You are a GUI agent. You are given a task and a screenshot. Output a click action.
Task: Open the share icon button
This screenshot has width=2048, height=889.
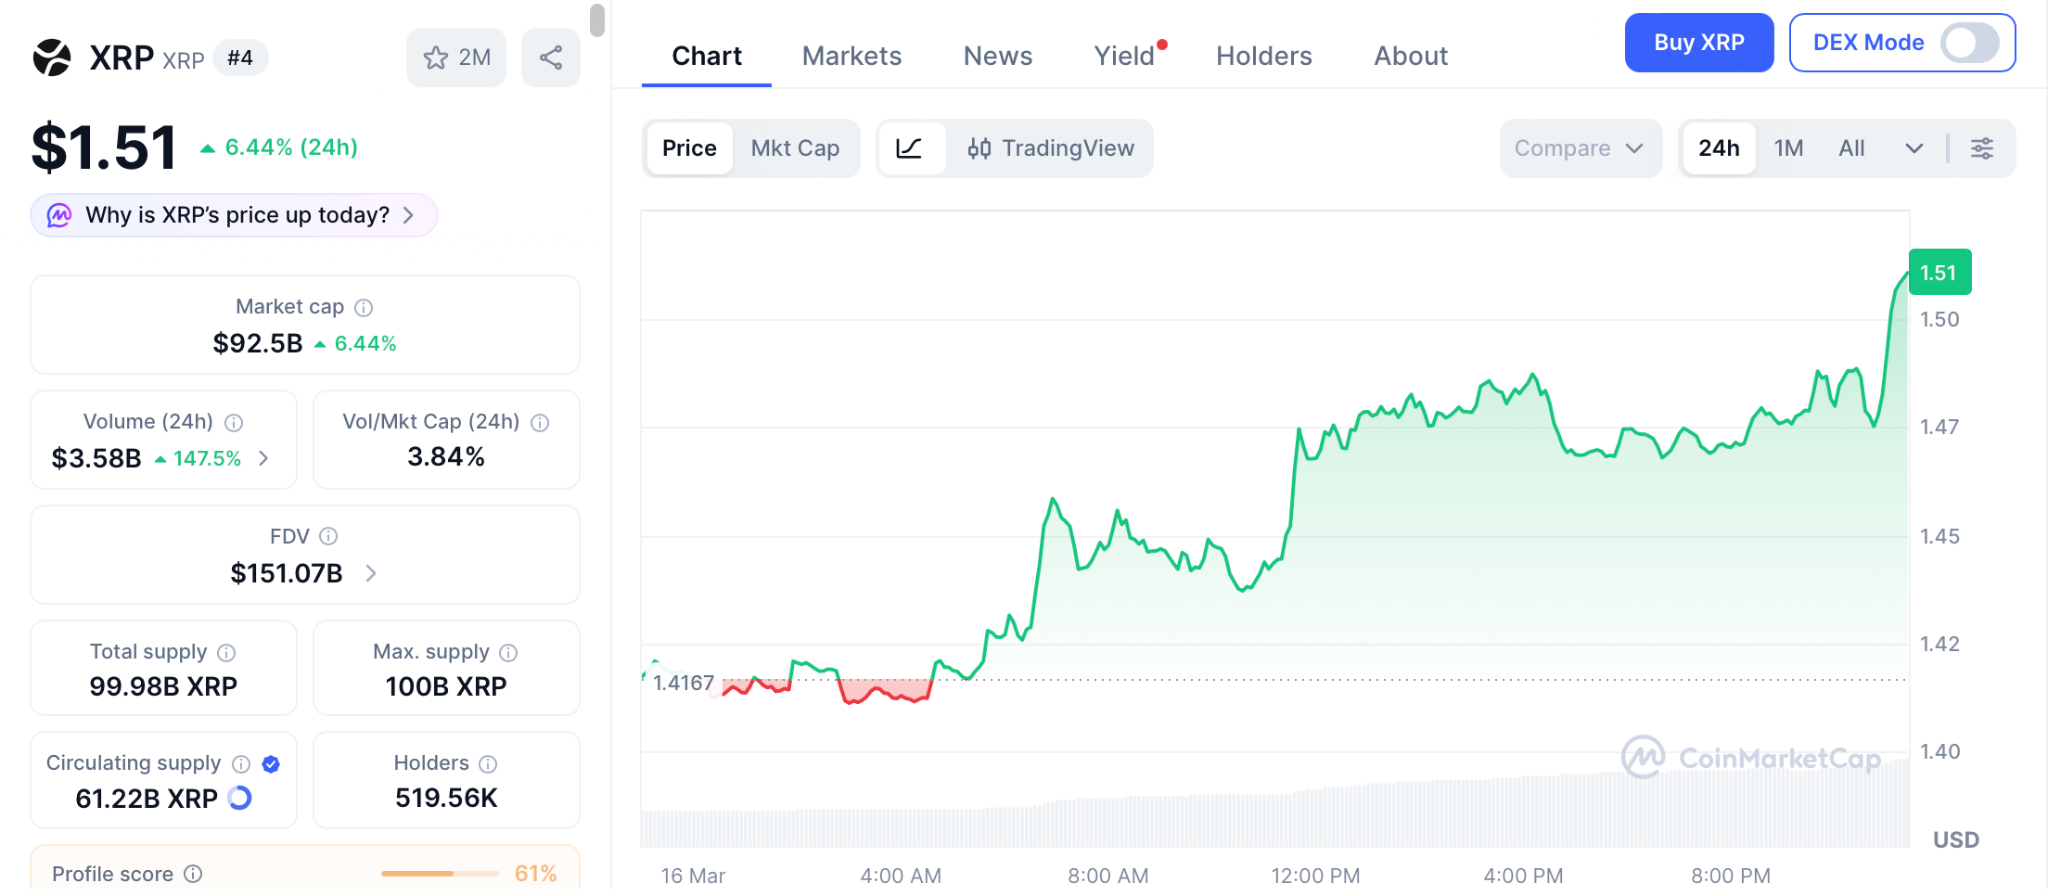coord(551,58)
